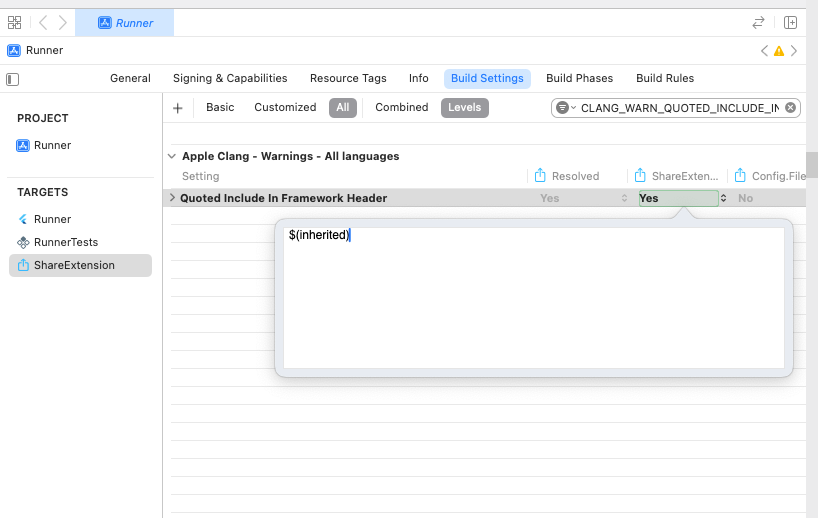The width and height of the screenshot is (818, 518).
Task: Collapse Apple Clang Warnings section
Action: [172, 156]
